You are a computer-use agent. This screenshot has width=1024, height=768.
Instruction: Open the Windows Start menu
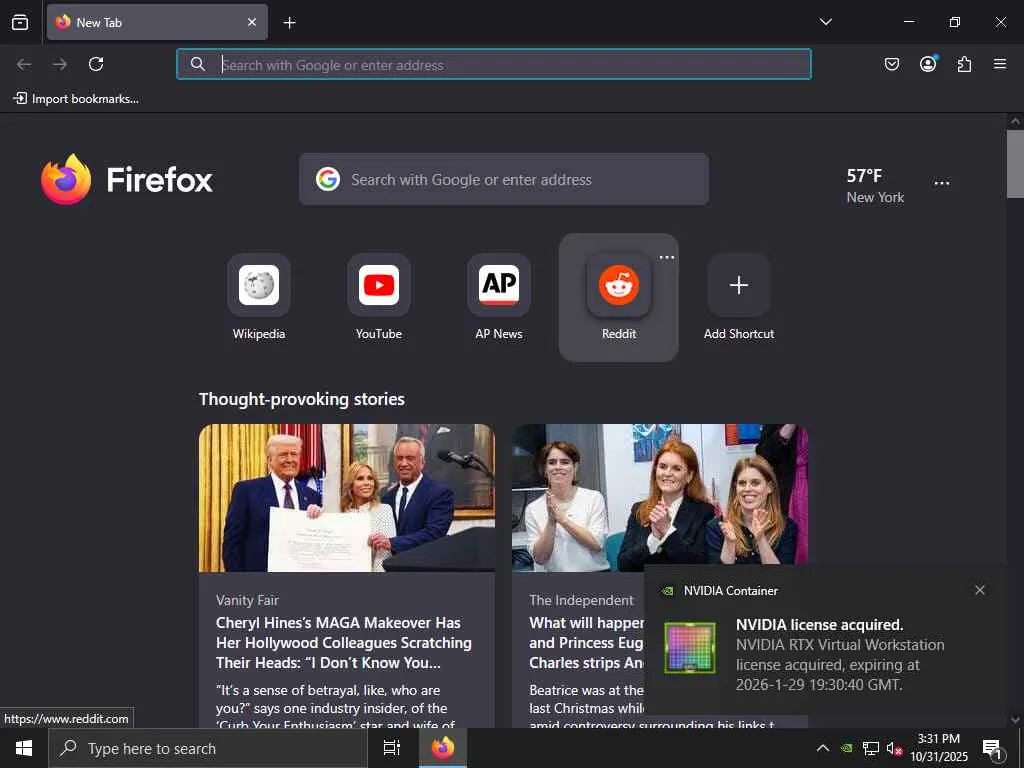click(x=24, y=748)
